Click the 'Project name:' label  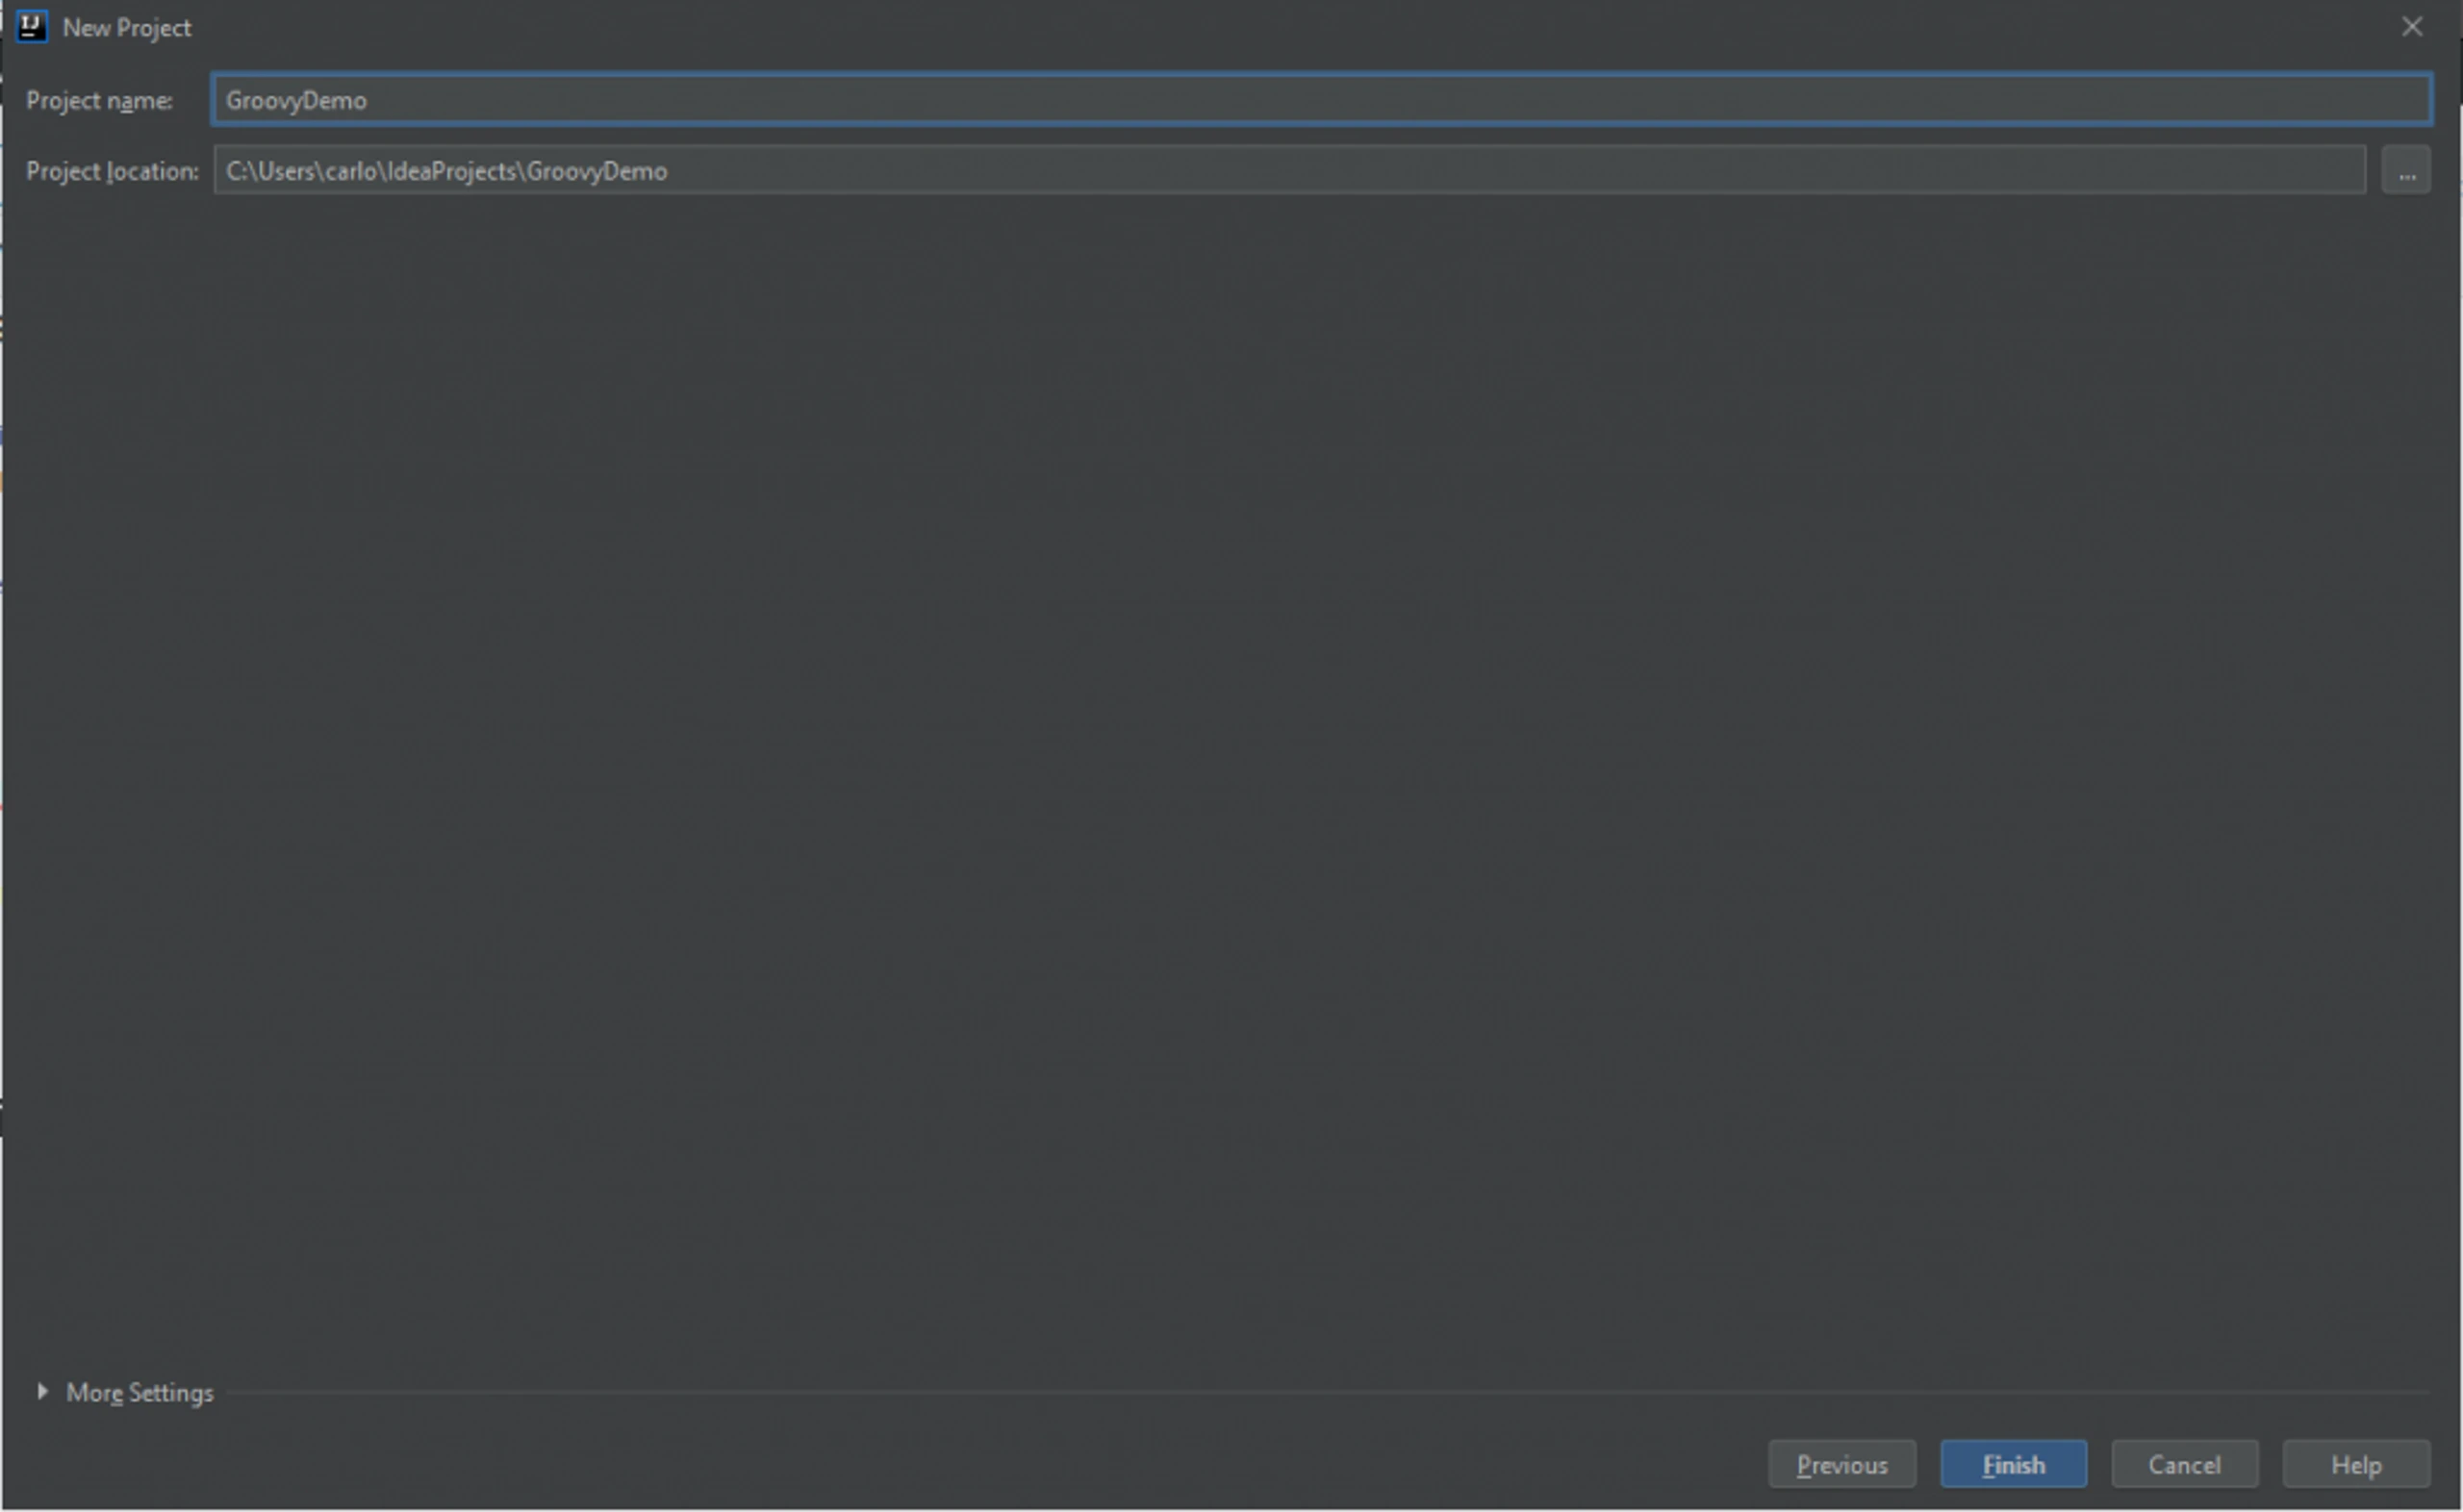click(99, 100)
